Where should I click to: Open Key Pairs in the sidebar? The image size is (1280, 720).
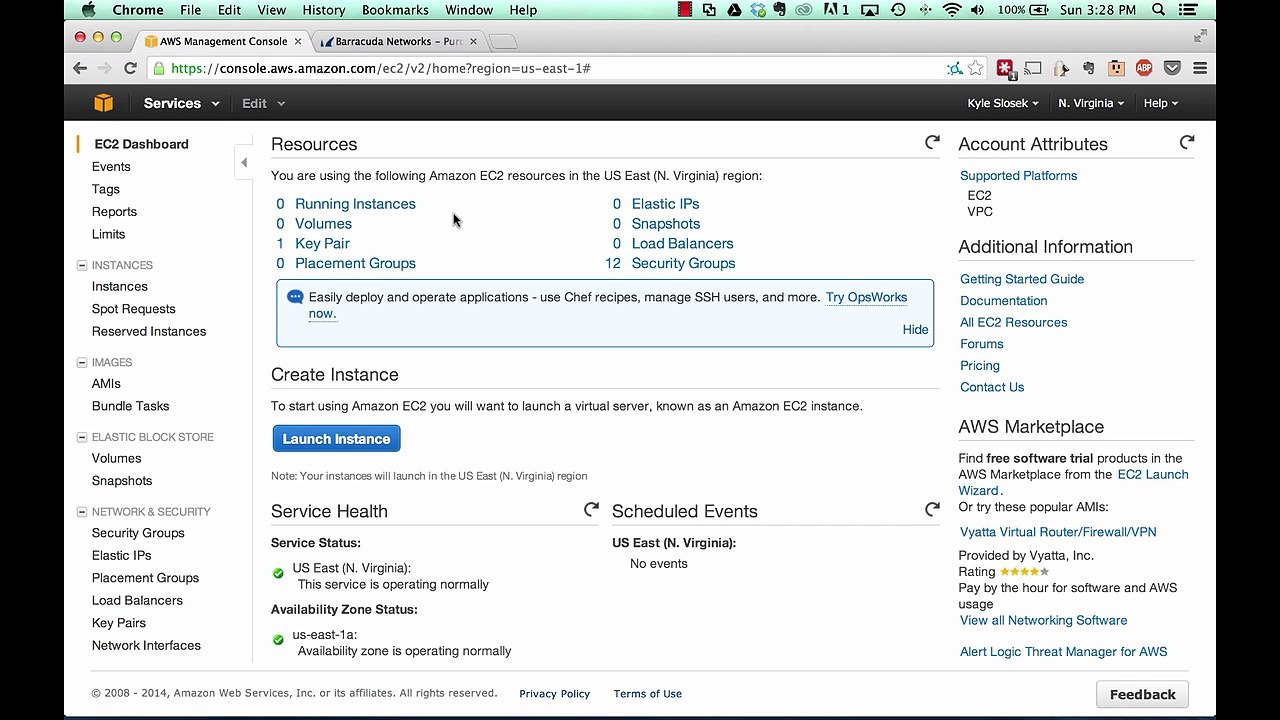119,623
